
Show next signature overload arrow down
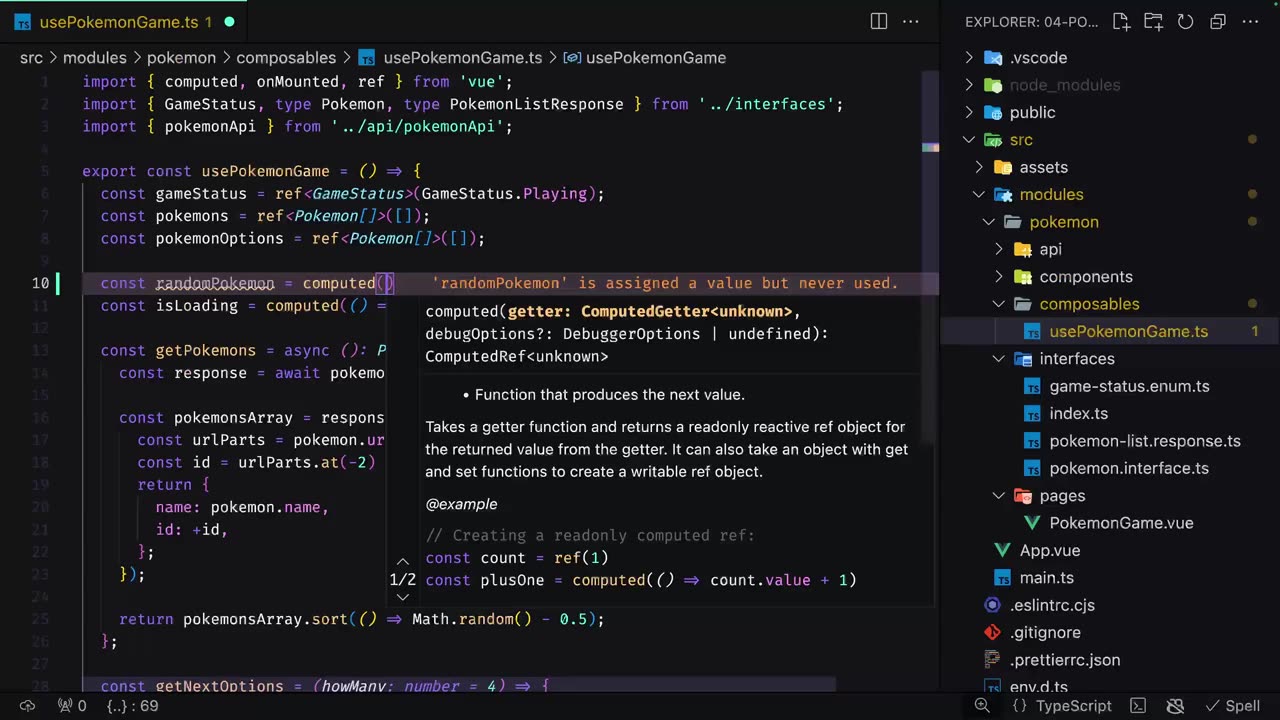click(x=402, y=597)
